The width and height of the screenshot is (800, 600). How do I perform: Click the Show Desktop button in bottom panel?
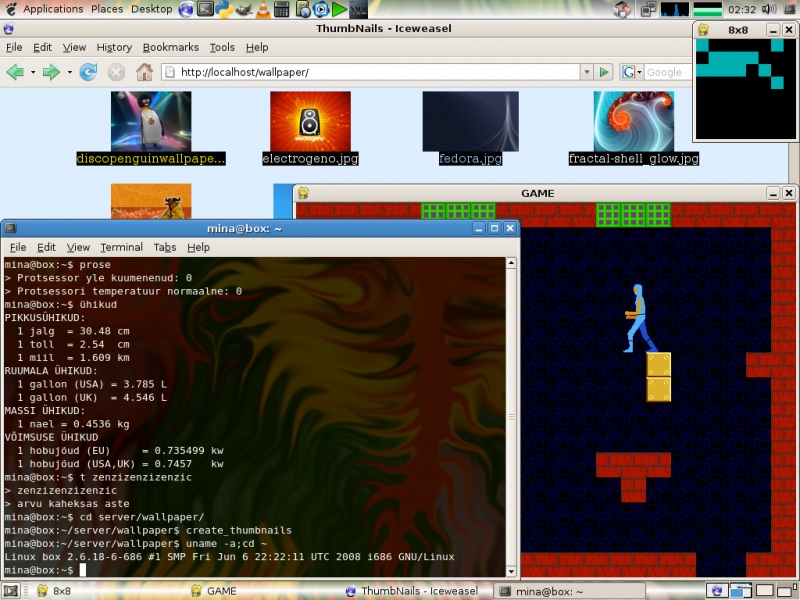(x=11, y=591)
